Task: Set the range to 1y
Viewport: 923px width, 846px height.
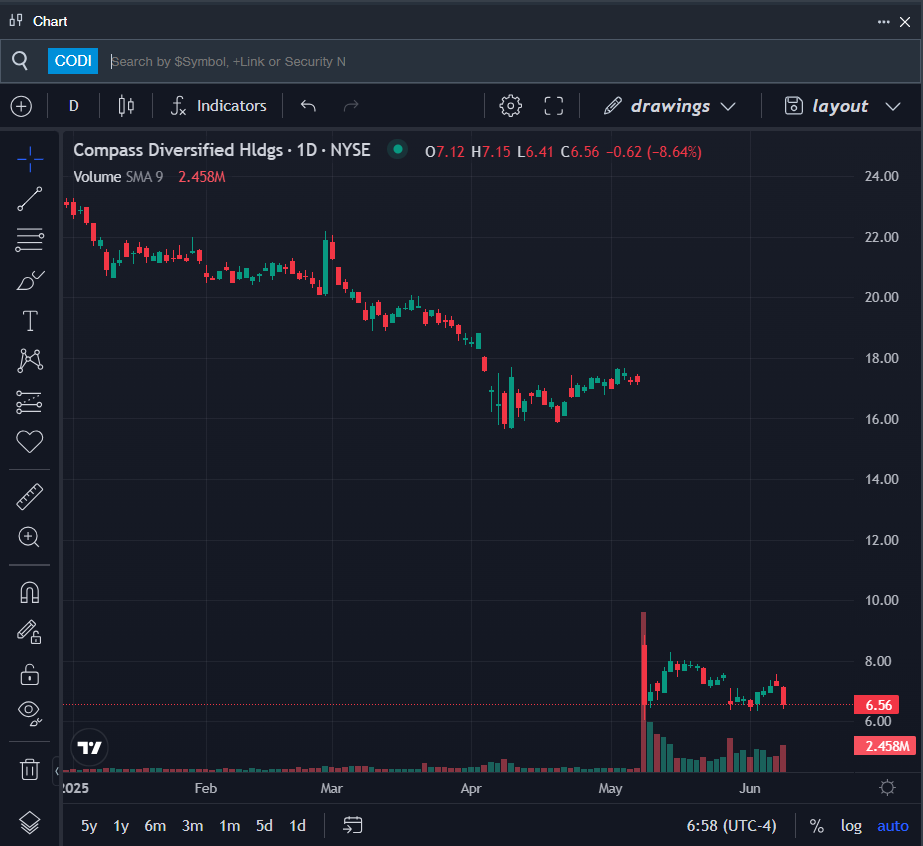Action: (121, 826)
